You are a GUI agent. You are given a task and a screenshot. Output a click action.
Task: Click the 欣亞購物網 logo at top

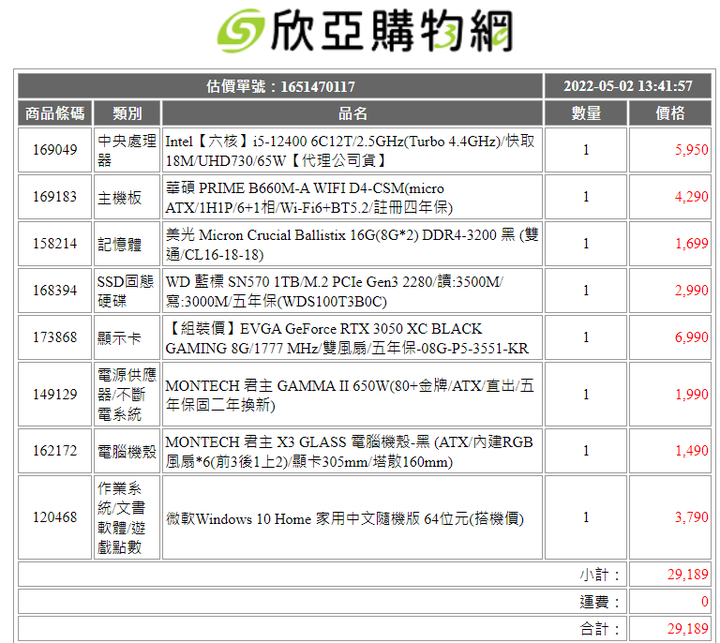coord(365,31)
